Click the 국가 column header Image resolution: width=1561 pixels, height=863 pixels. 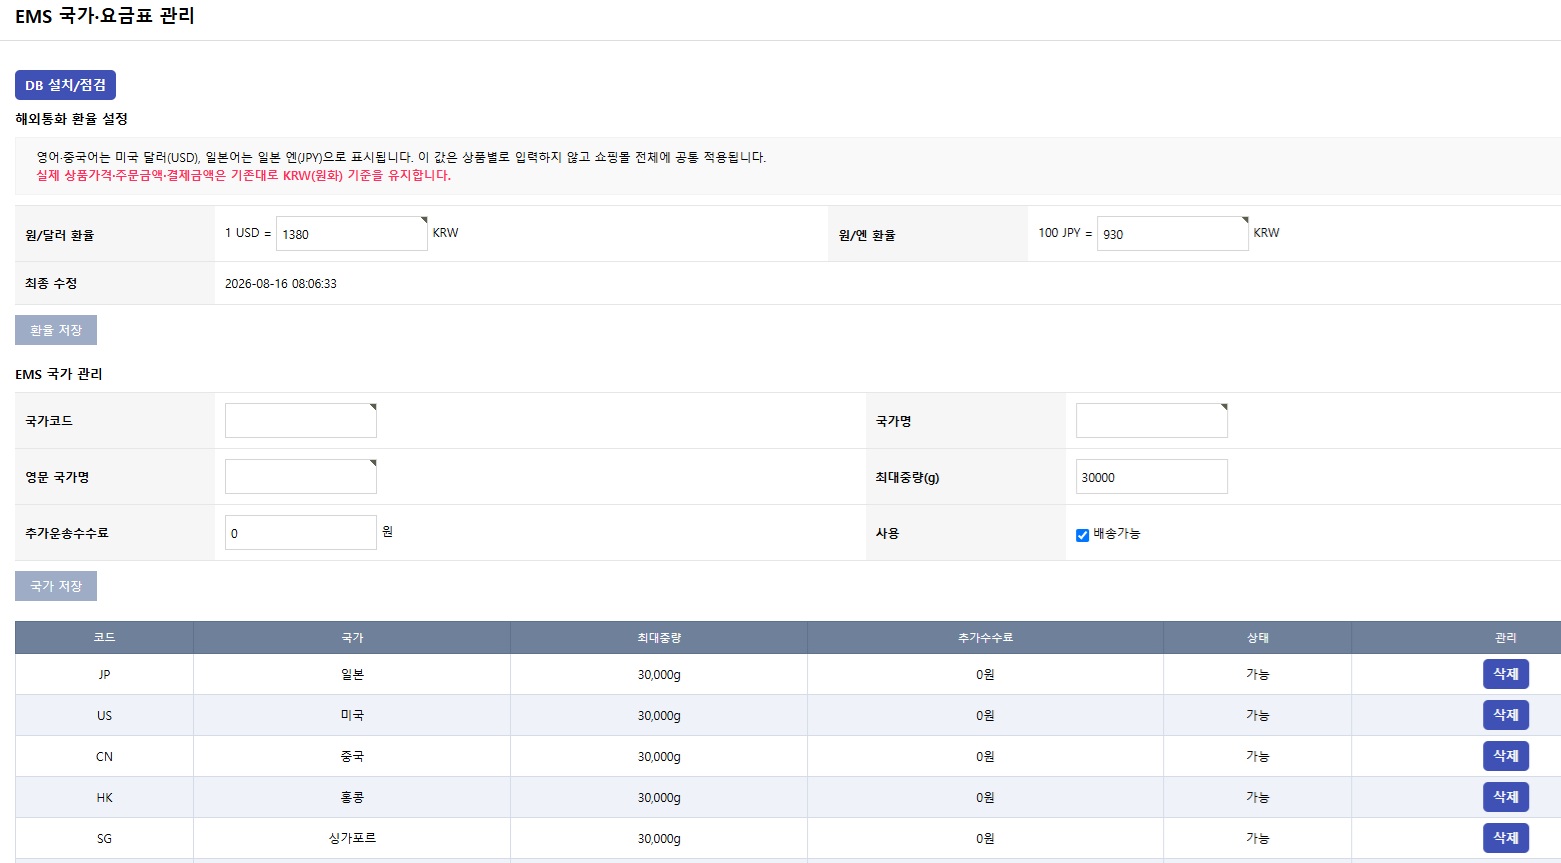pyautogui.click(x=352, y=638)
